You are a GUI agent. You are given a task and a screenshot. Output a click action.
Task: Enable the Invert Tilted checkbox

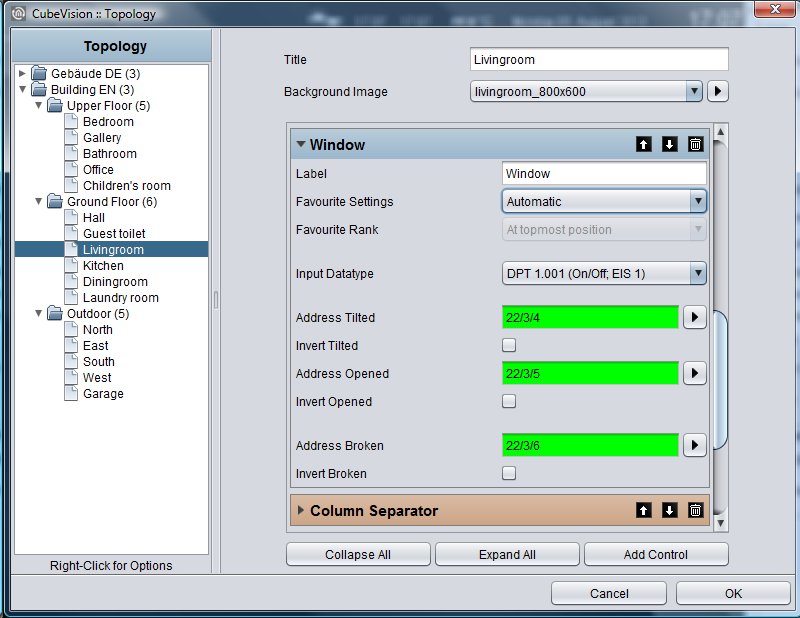(x=509, y=345)
